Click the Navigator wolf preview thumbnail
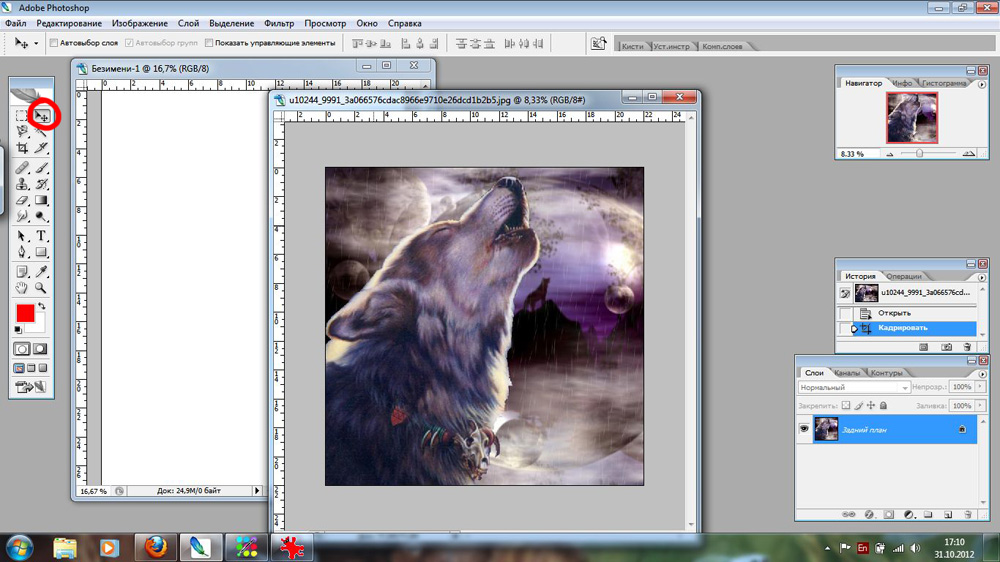The image size is (1000, 562). [x=912, y=117]
